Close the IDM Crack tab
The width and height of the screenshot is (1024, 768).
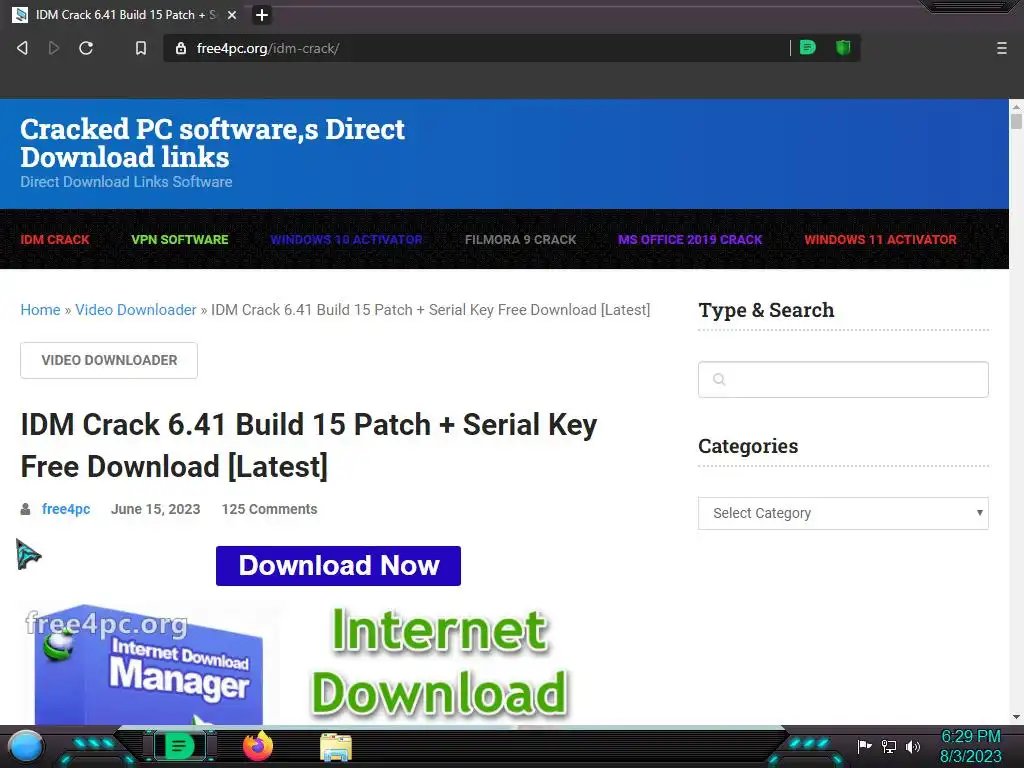pyautogui.click(x=232, y=15)
